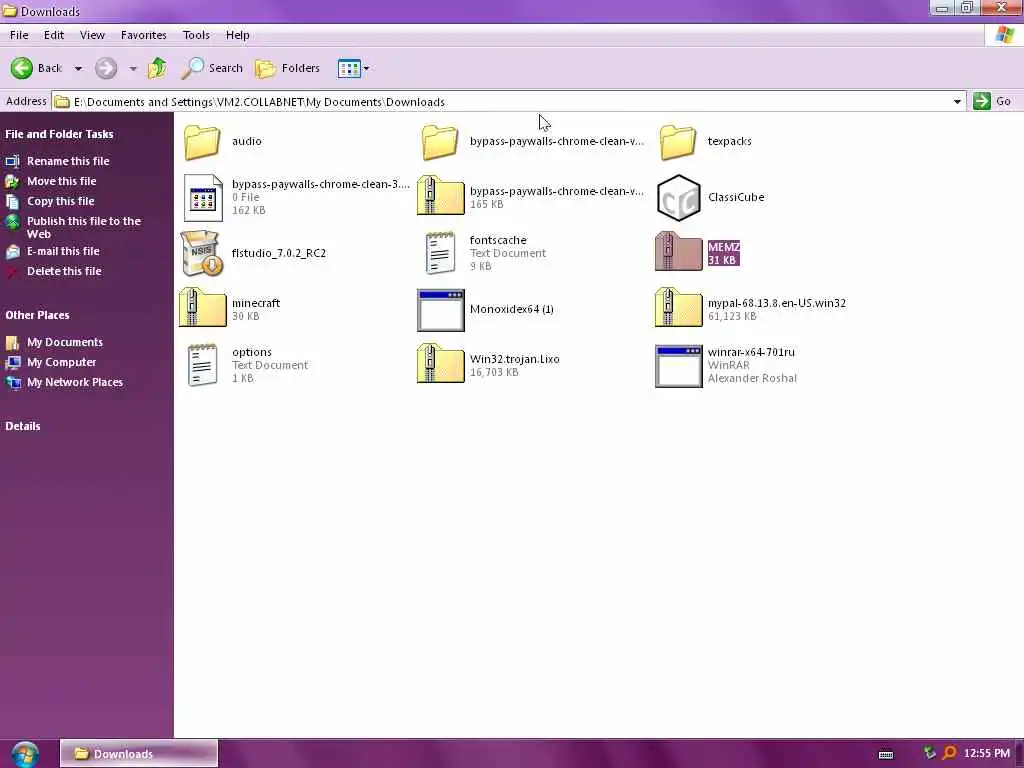Collapse the File and Folder Tasks section
Screen dimensions: 1024x768
point(59,134)
